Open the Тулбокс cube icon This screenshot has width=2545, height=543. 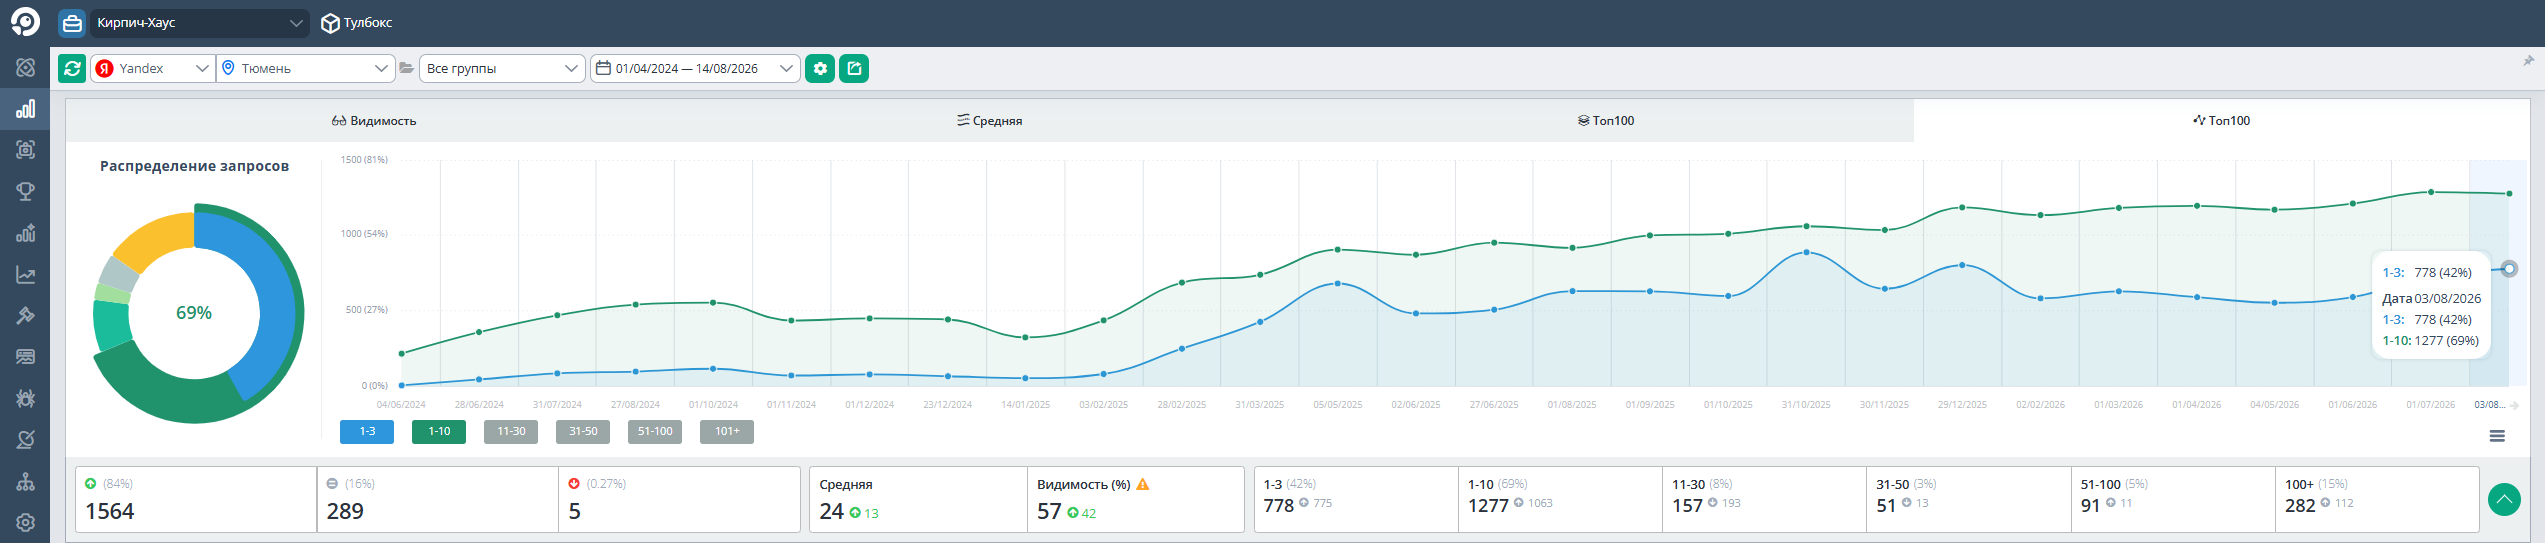click(x=330, y=23)
